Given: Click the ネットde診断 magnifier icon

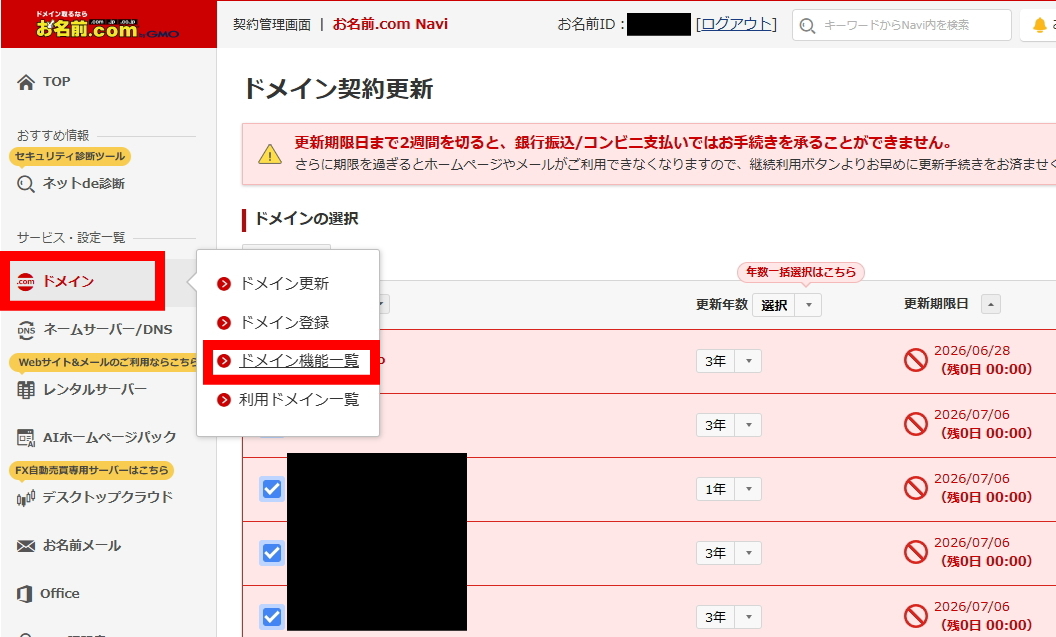Looking at the screenshot, I should [26, 184].
